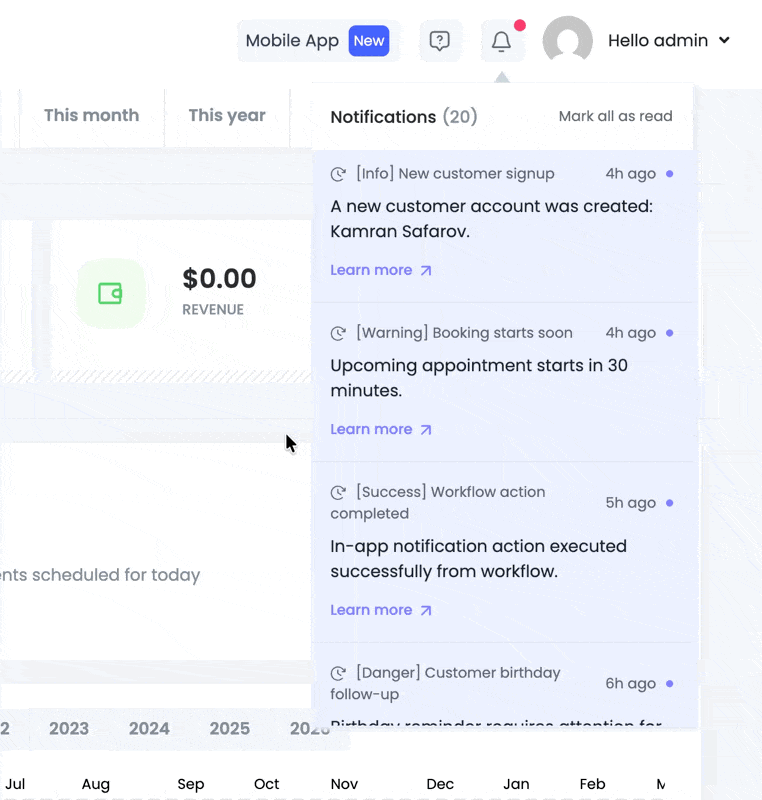Click clock icon beside Booking starts soon

click(x=339, y=333)
